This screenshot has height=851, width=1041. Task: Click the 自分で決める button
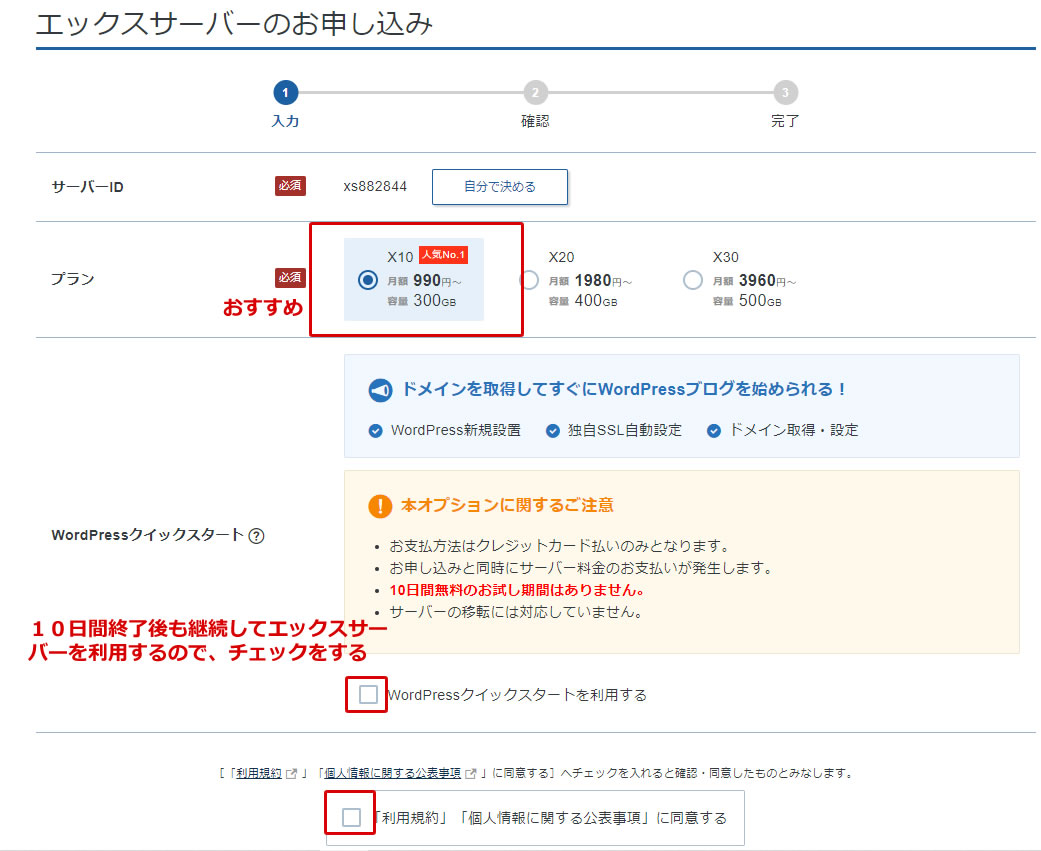[500, 187]
